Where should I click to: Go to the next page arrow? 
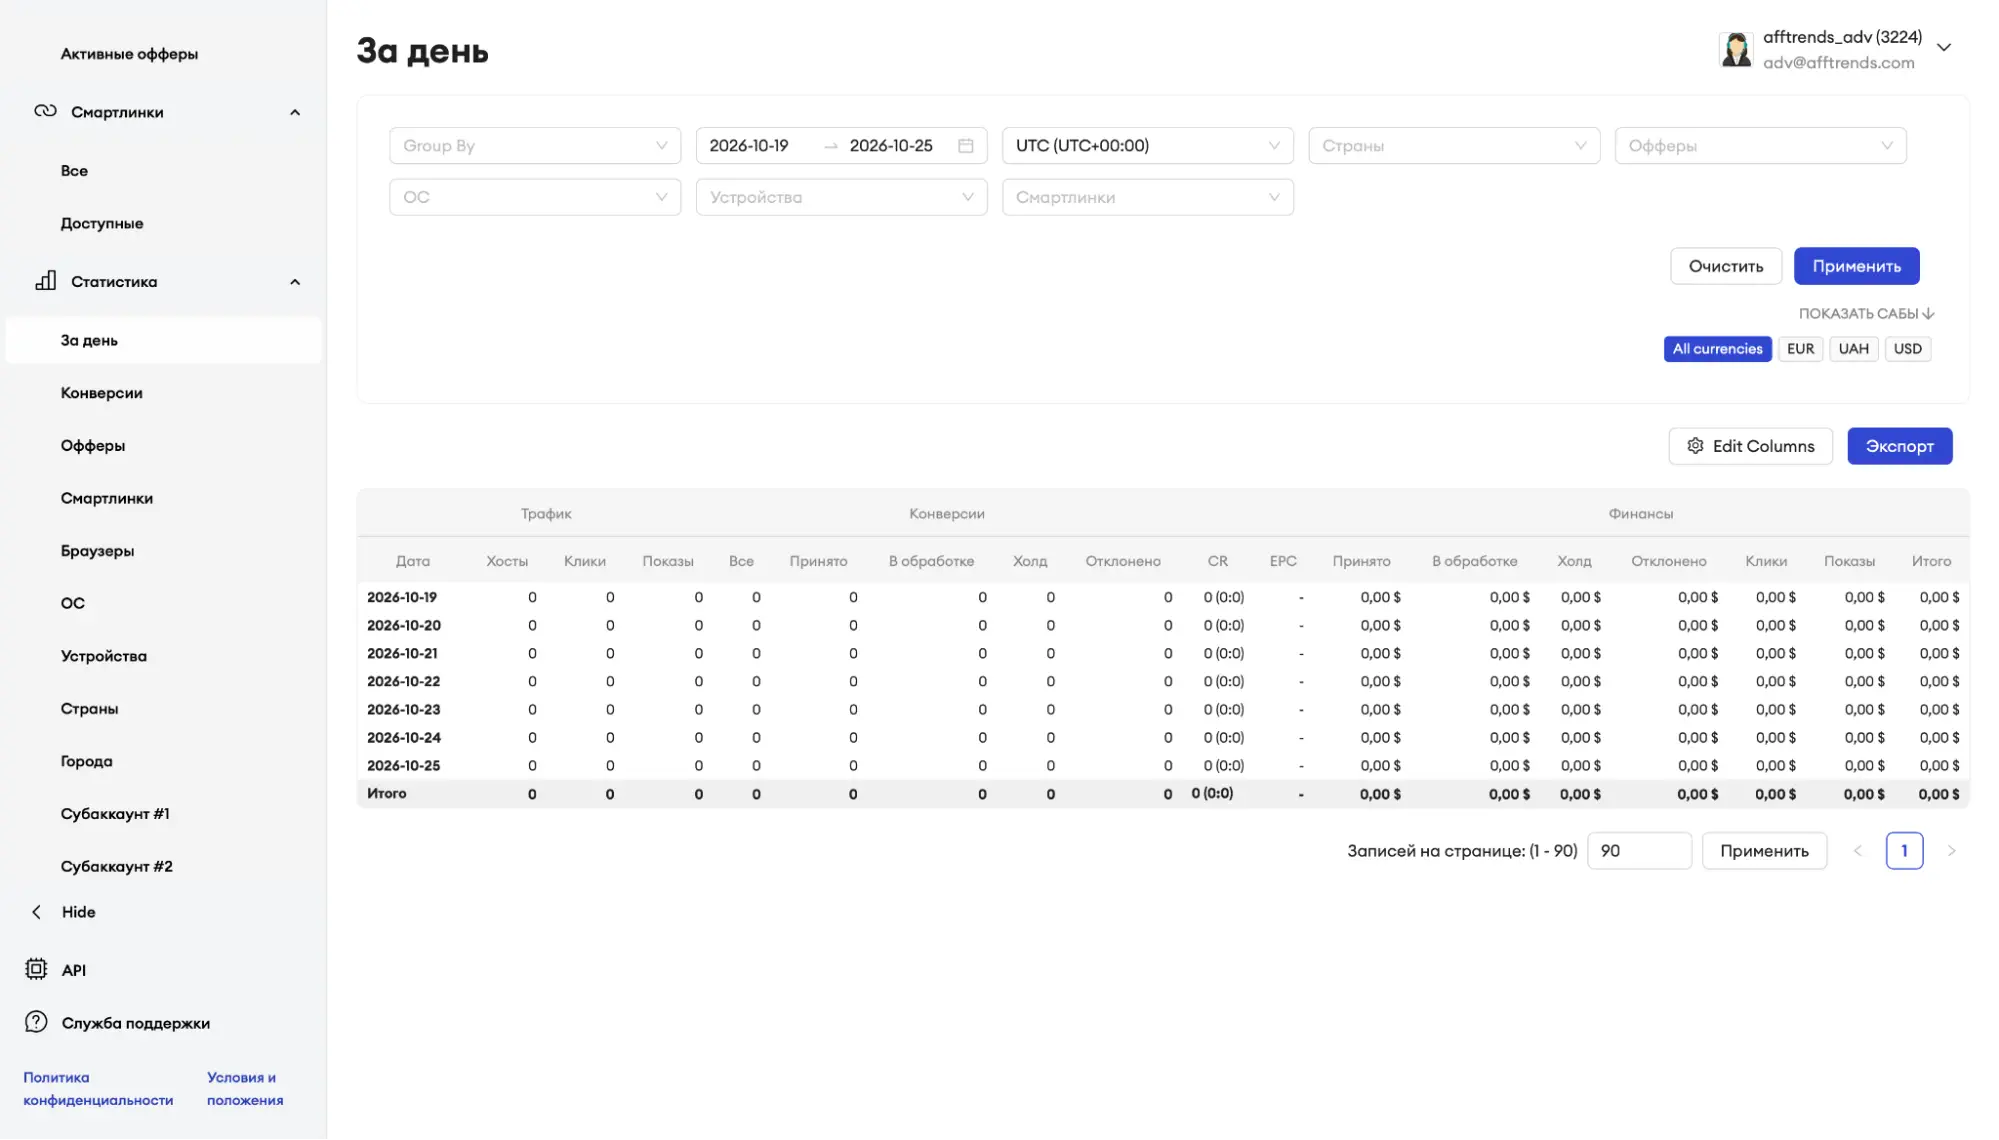[1951, 851]
